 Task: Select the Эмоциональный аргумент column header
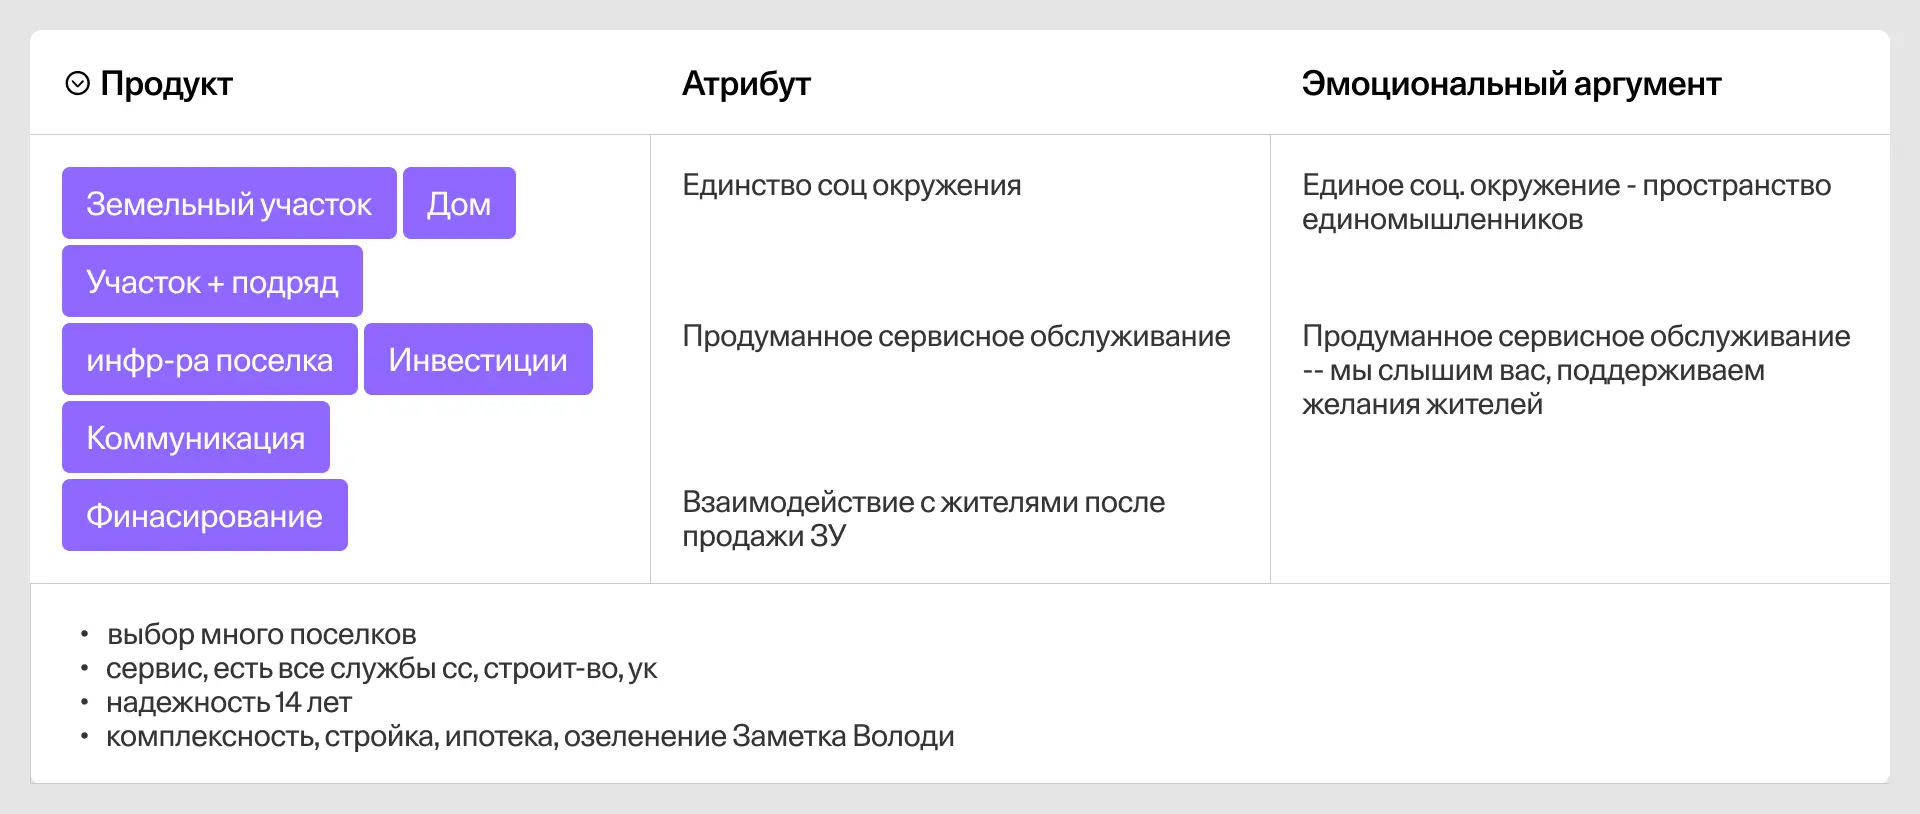click(1511, 84)
